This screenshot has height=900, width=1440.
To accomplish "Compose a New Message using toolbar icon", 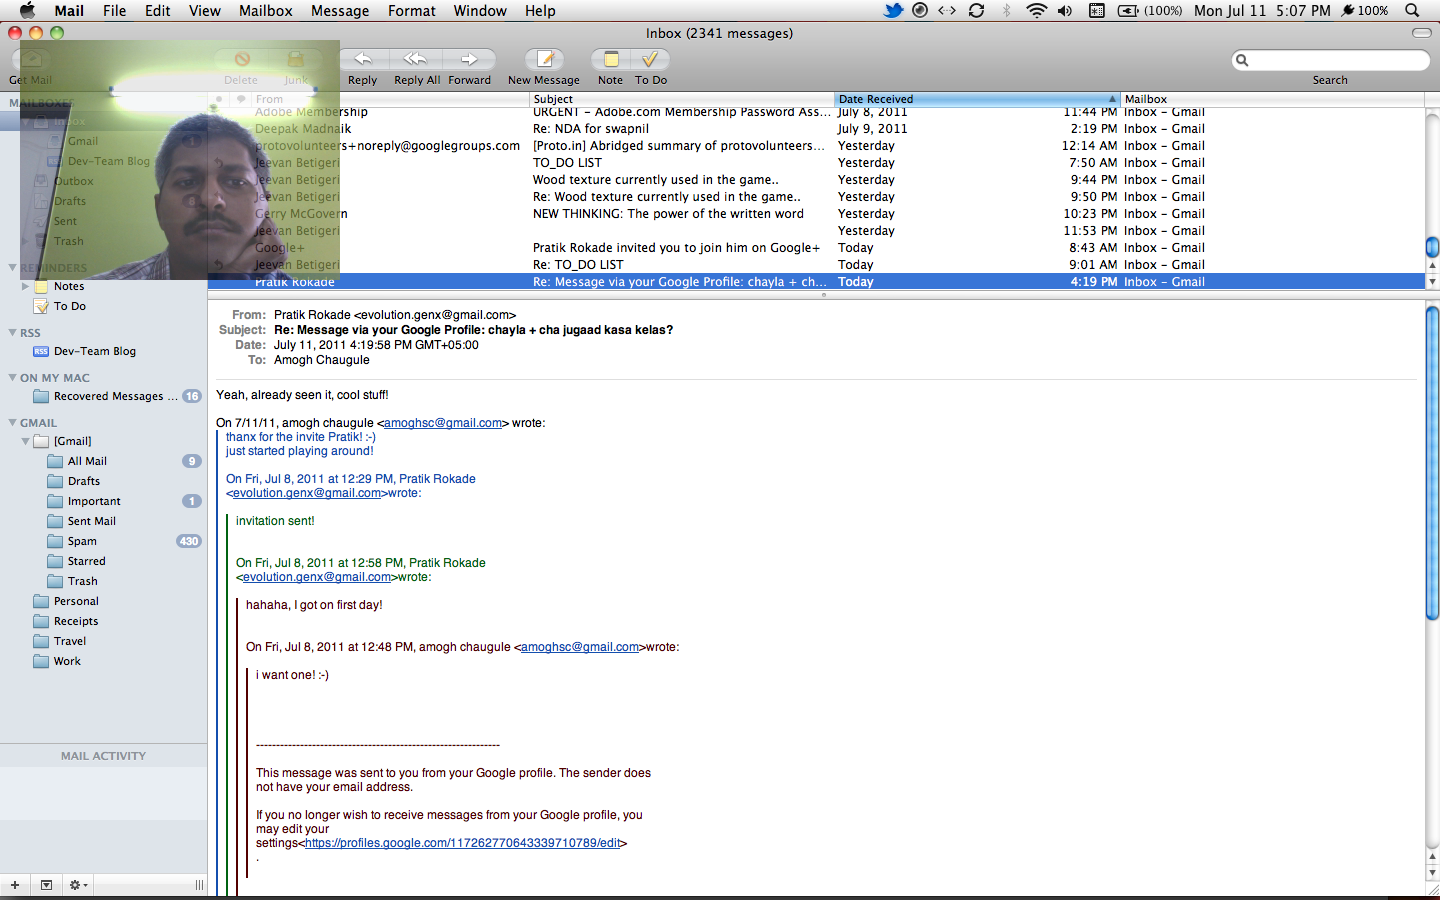I will pos(544,60).
